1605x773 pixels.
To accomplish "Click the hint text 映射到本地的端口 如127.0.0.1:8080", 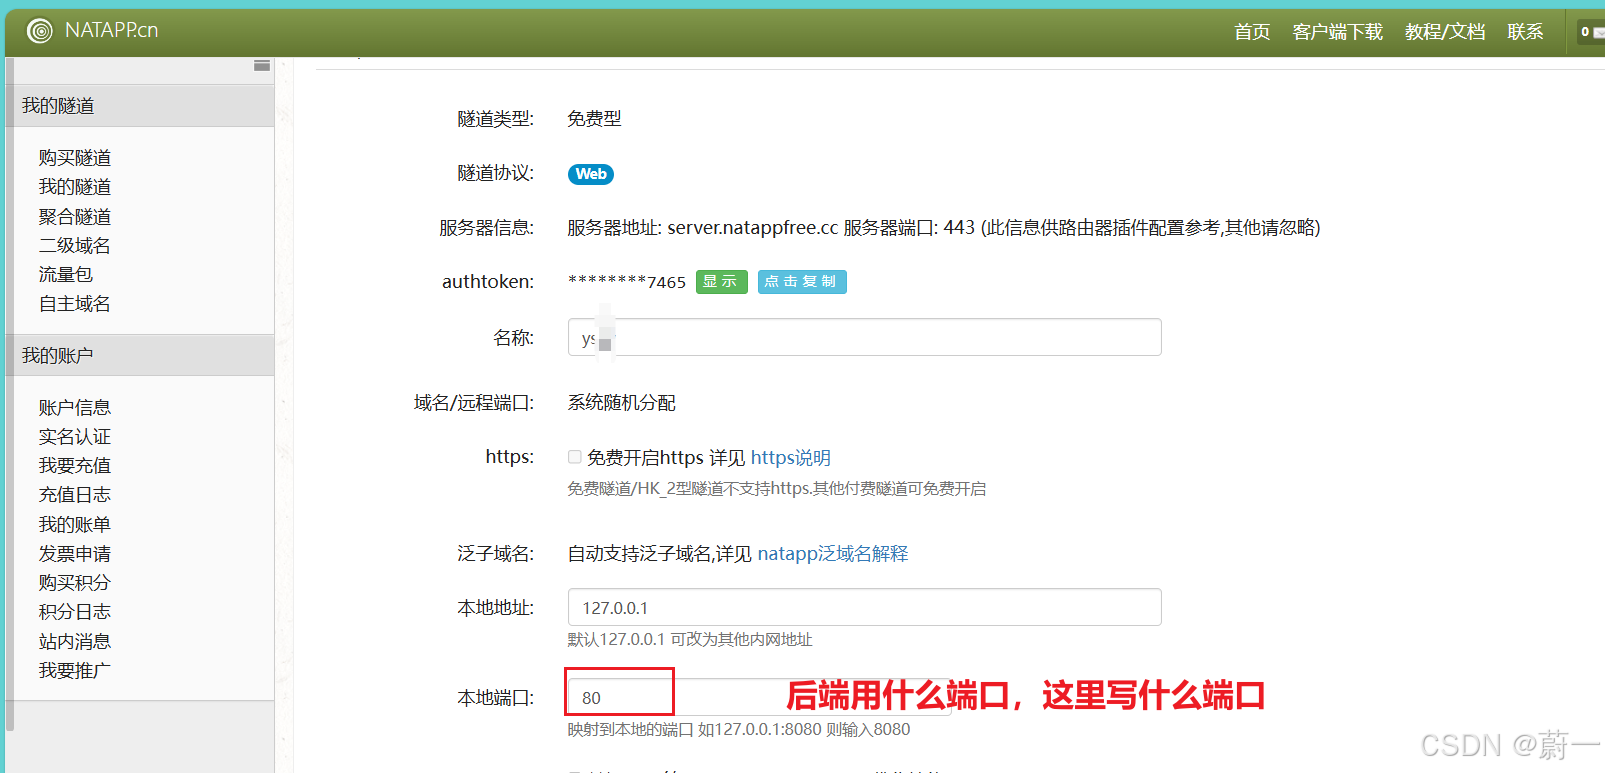I will coord(694,730).
